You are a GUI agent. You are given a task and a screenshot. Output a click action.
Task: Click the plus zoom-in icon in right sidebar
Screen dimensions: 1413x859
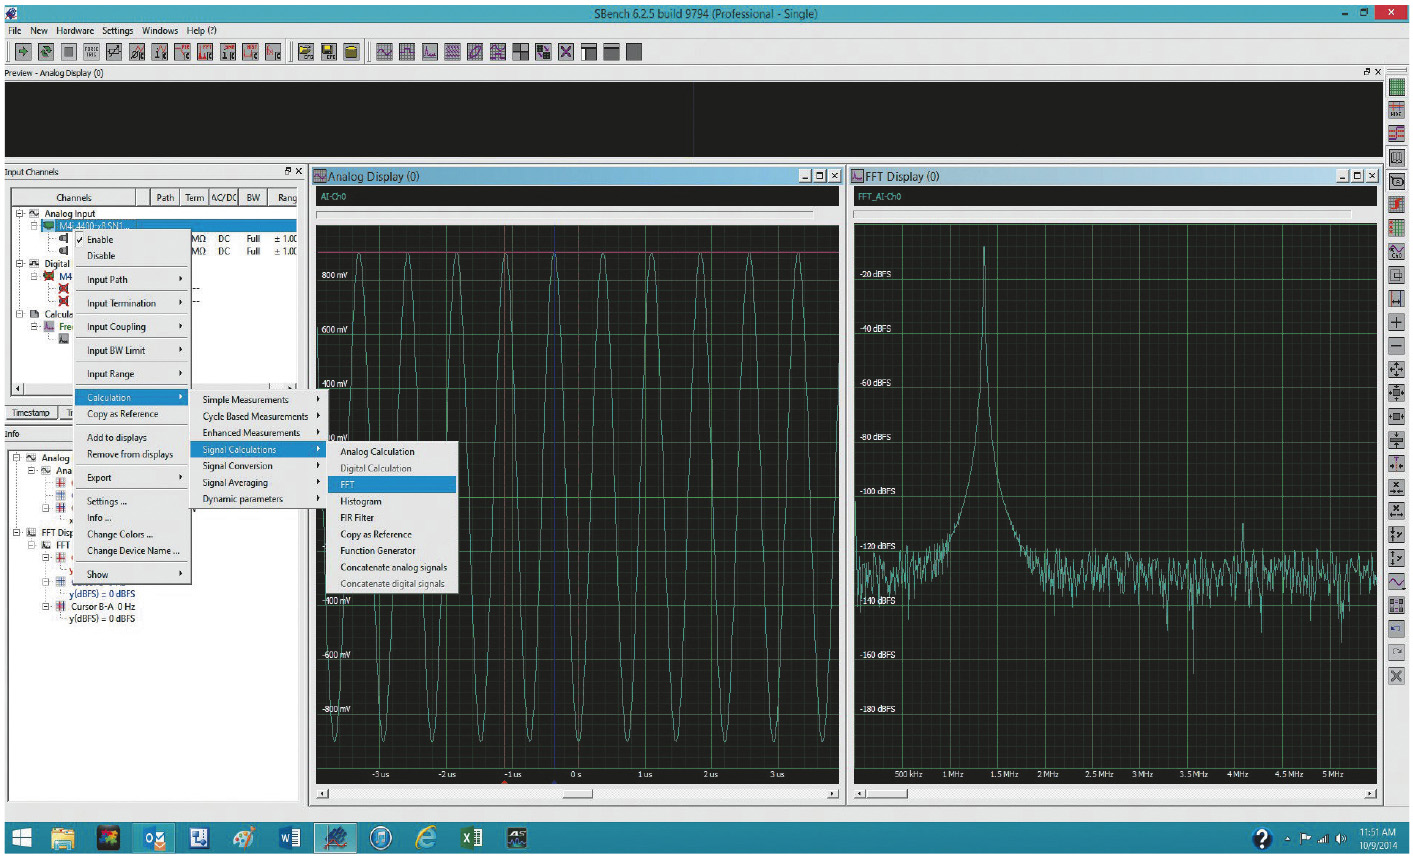1397,322
